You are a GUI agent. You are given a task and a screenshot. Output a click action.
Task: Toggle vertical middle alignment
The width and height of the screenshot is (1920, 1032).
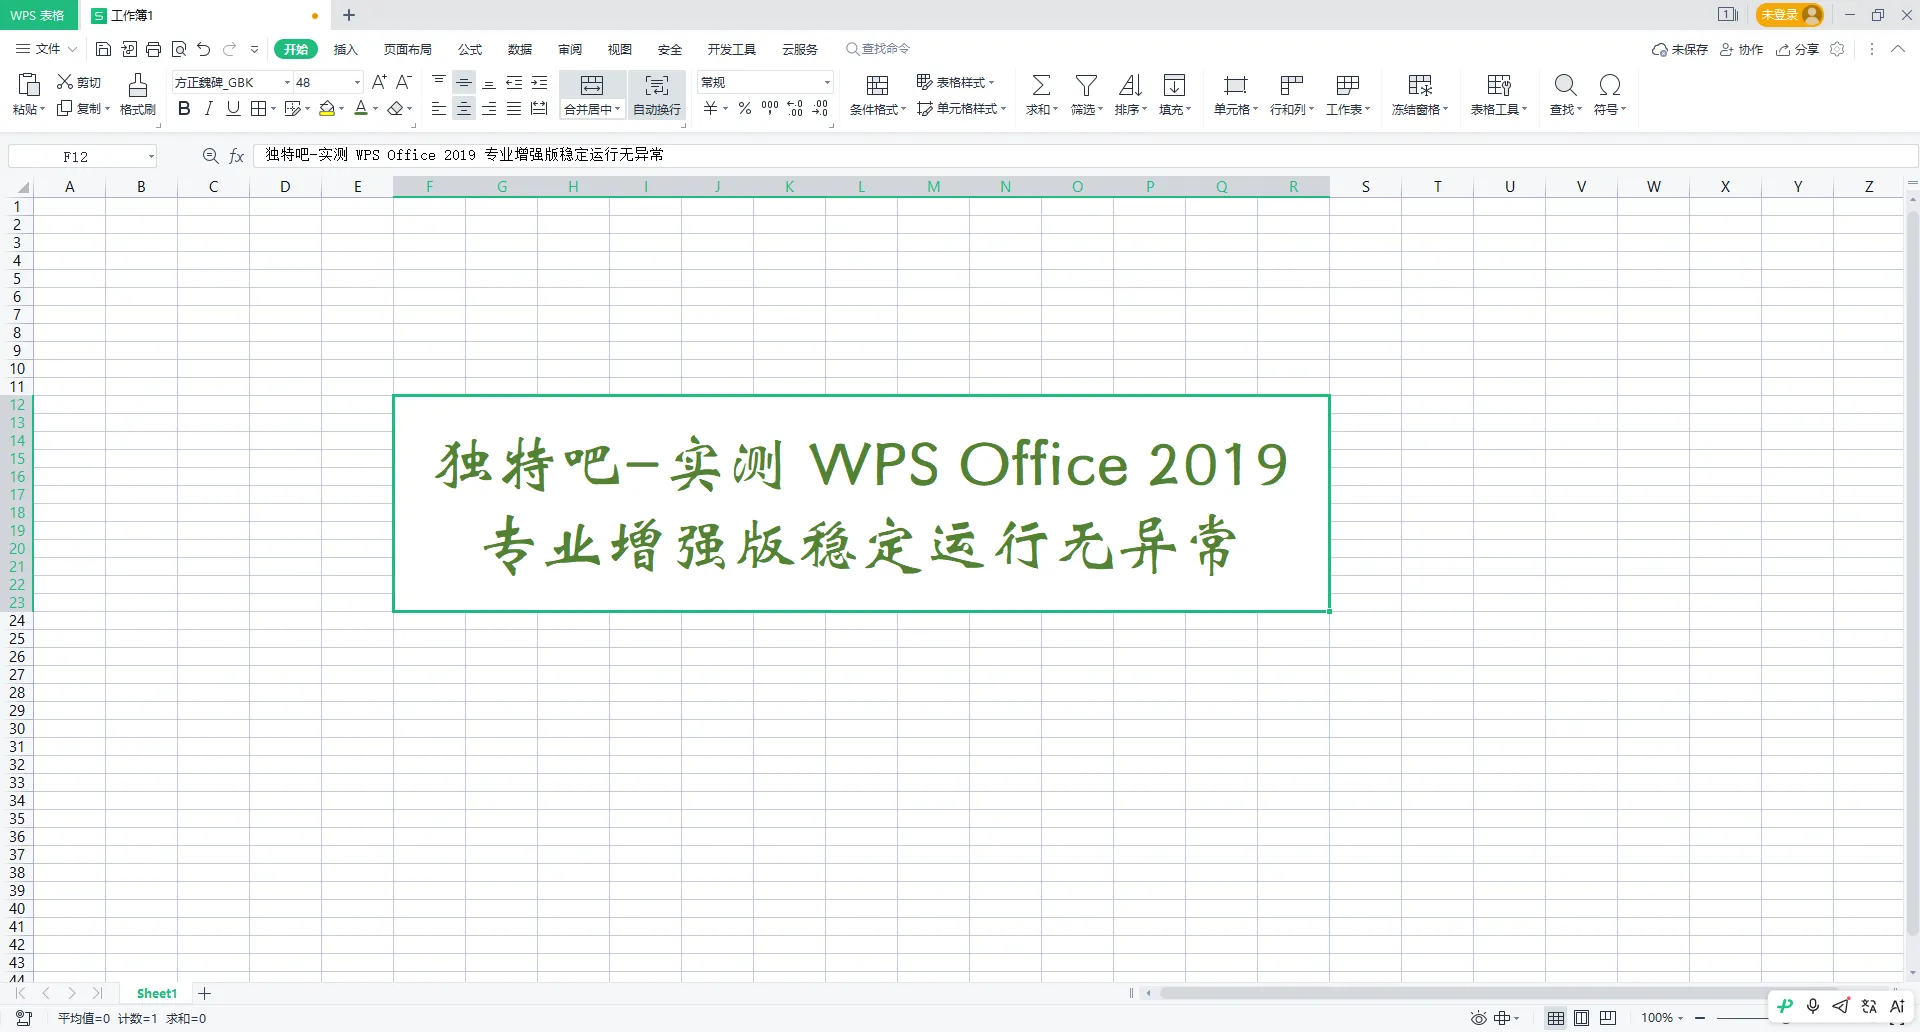point(464,82)
